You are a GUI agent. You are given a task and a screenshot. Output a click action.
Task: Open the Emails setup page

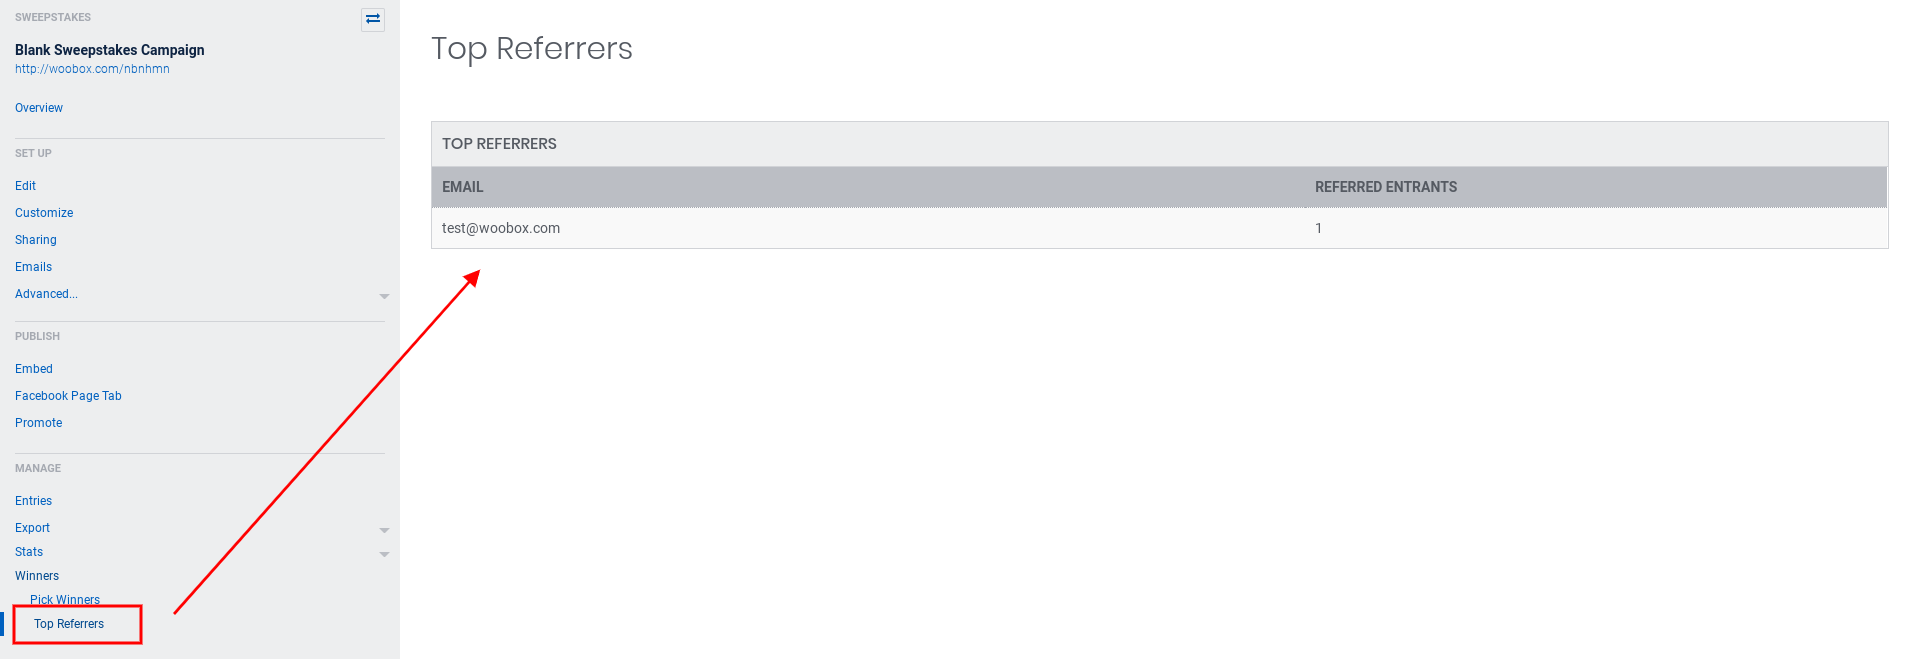tap(34, 267)
